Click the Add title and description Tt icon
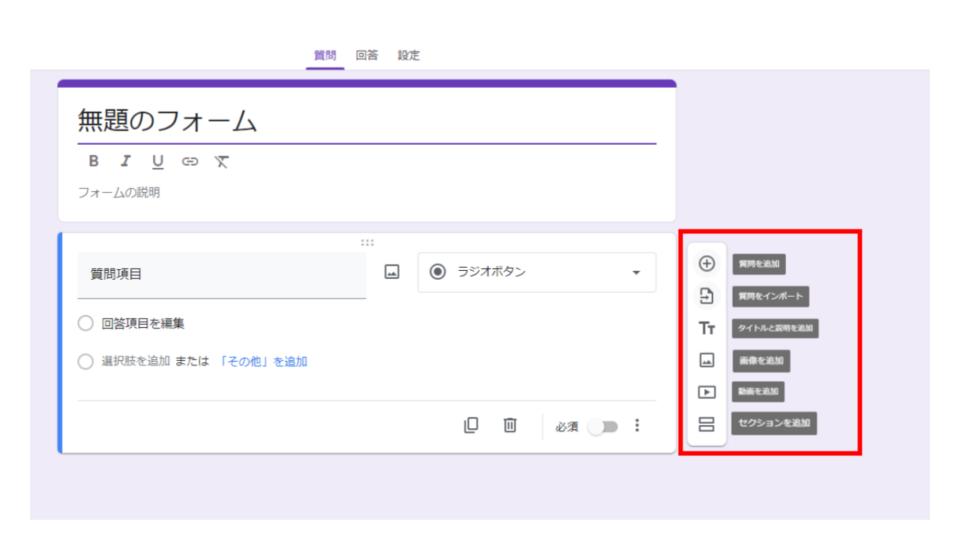 tap(707, 329)
